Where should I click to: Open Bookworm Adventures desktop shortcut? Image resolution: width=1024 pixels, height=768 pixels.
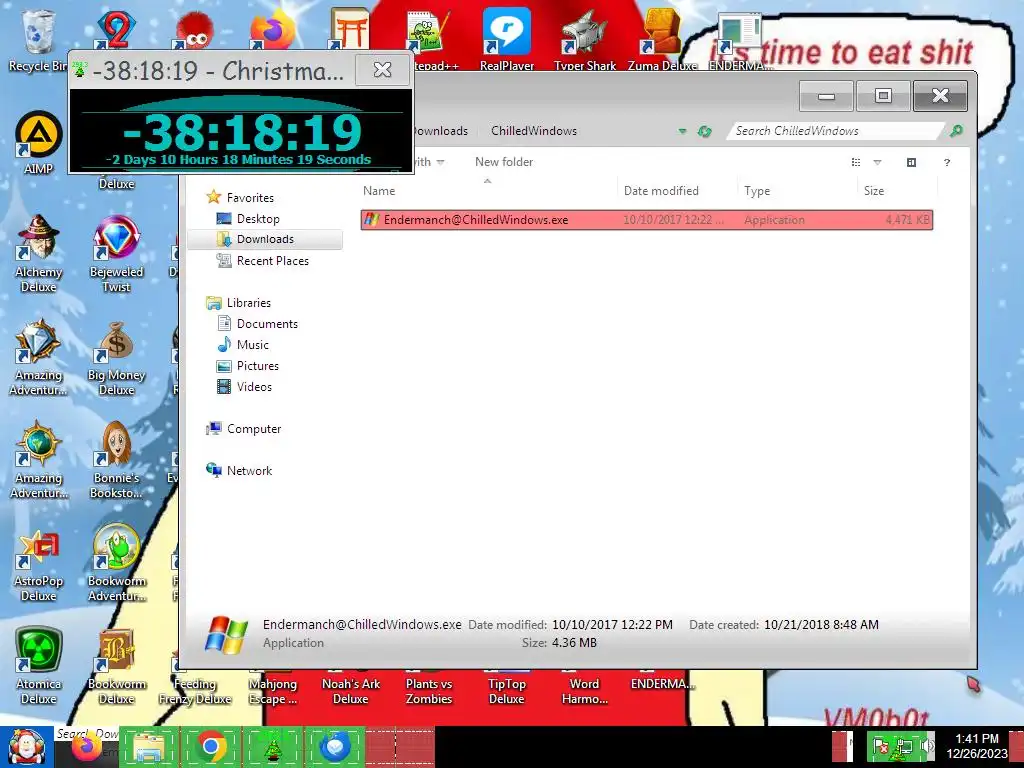tap(116, 563)
